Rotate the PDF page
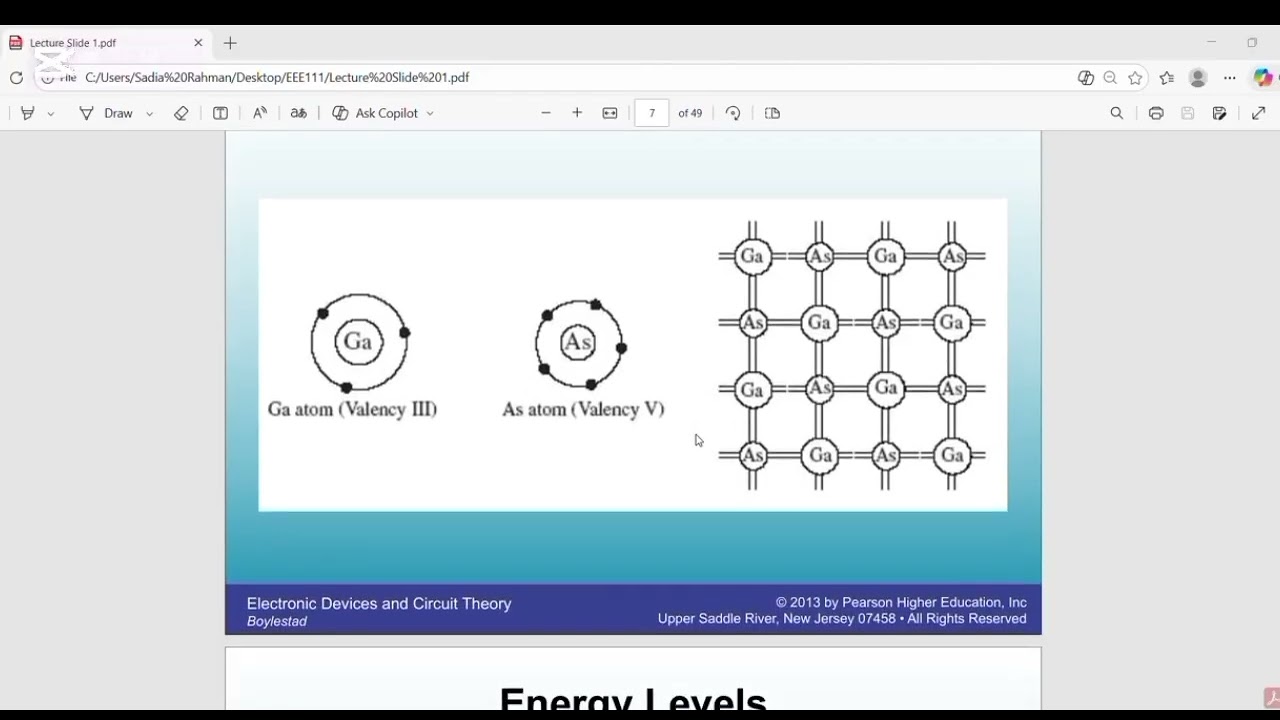 [733, 113]
